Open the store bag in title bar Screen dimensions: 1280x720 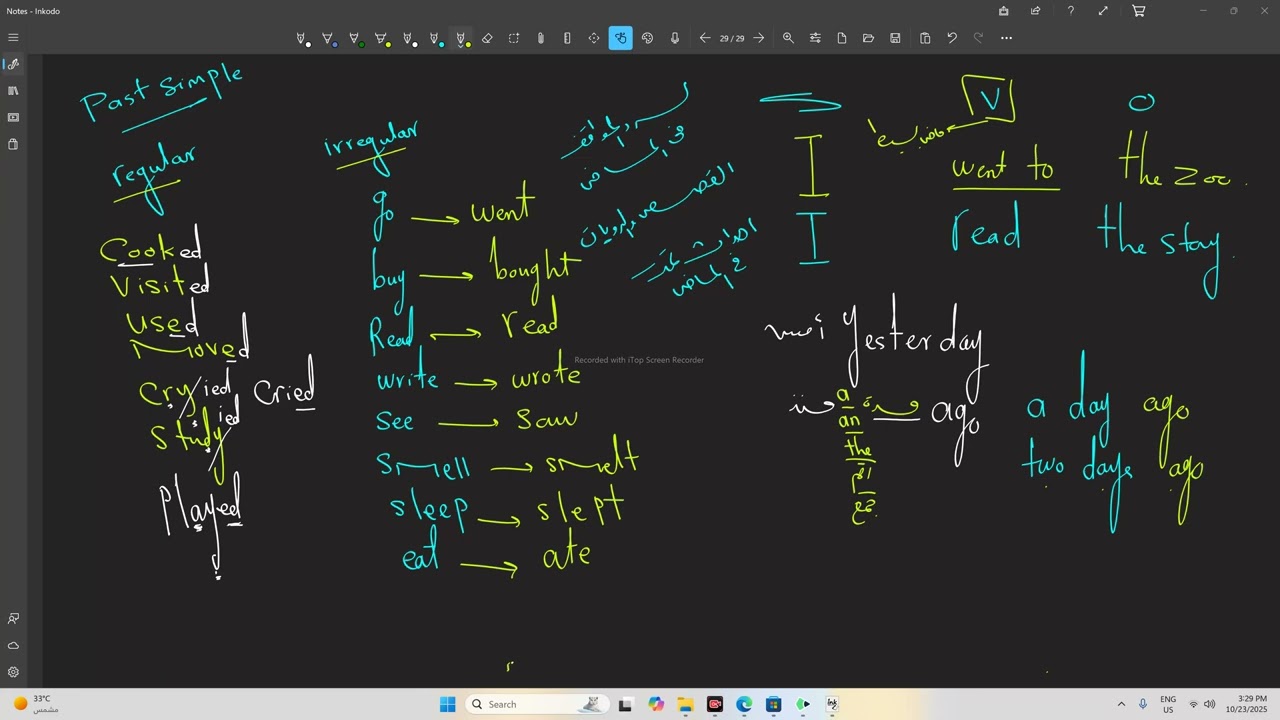click(x=1003, y=11)
